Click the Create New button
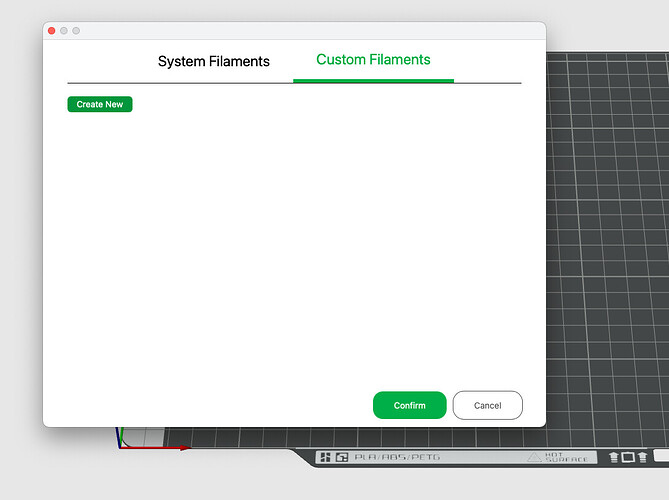This screenshot has width=669, height=500. point(100,104)
